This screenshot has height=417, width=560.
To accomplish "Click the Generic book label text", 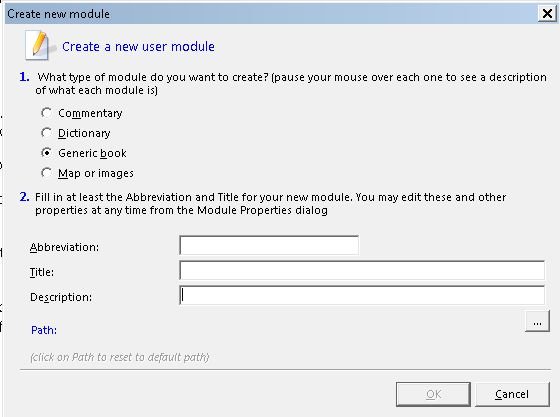I will pyautogui.click(x=92, y=153).
